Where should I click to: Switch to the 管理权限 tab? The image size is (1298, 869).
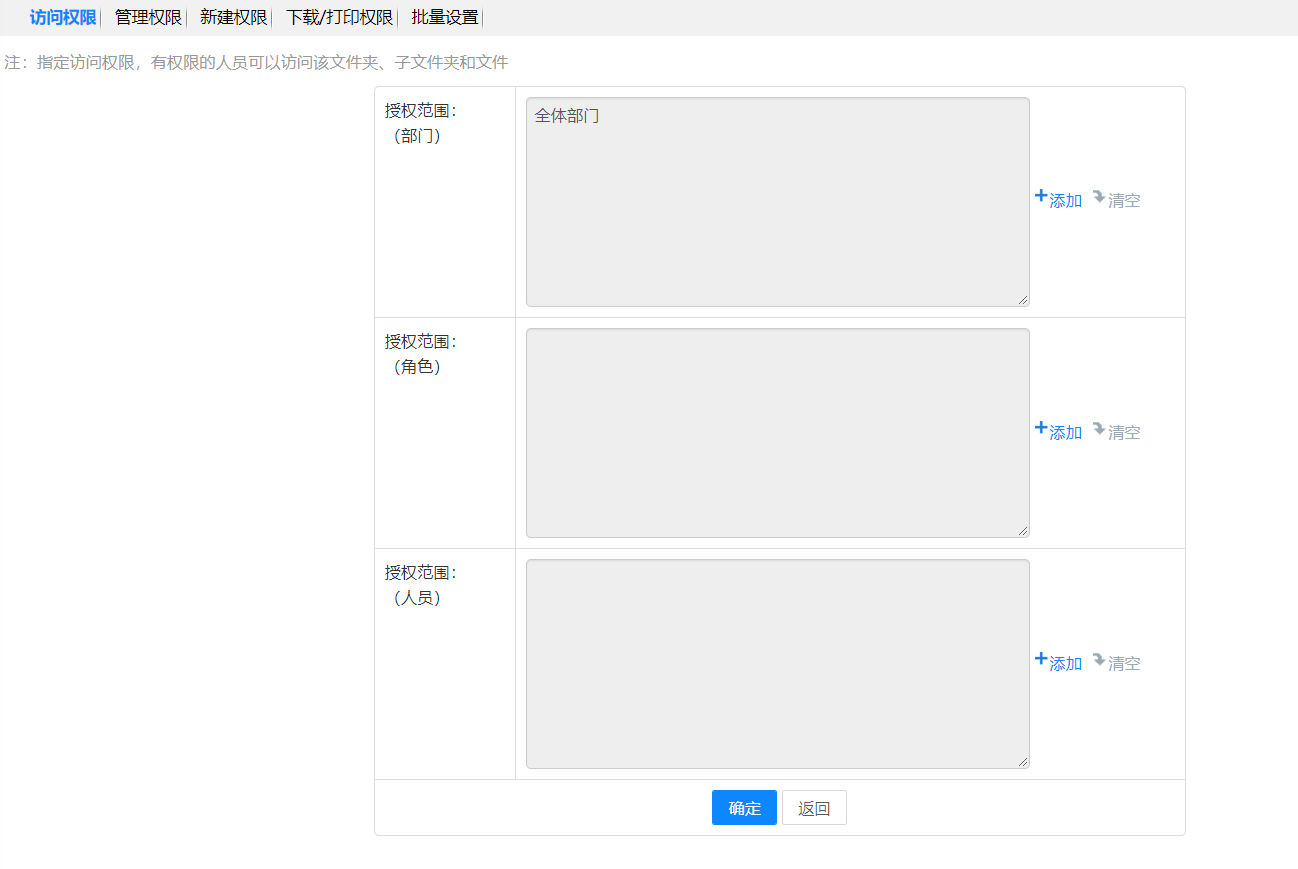pyautogui.click(x=148, y=17)
